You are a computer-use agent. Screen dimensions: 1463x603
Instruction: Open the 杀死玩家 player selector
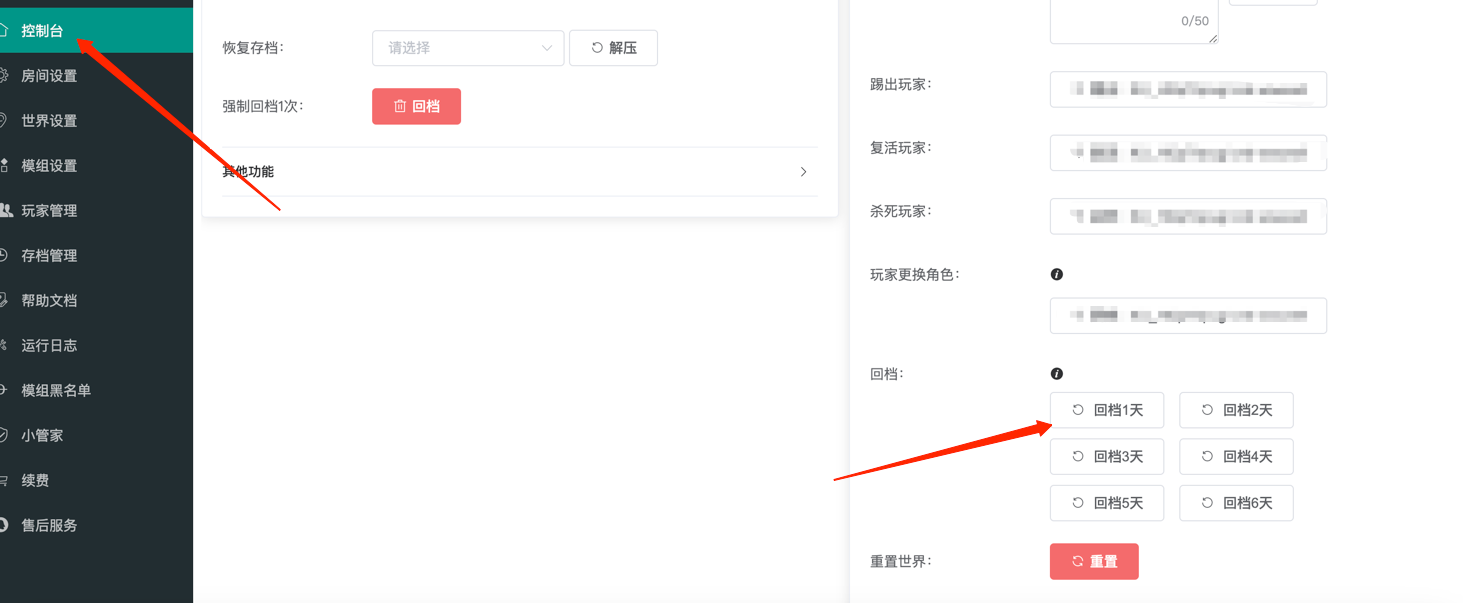(1187, 216)
